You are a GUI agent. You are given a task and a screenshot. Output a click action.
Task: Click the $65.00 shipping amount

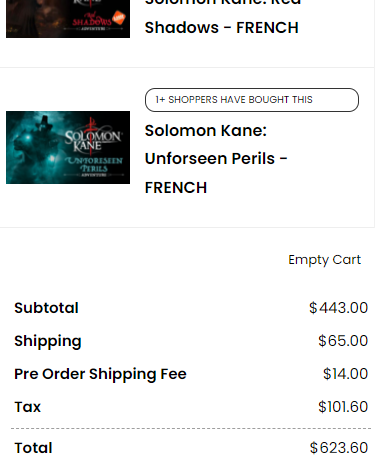(x=343, y=341)
